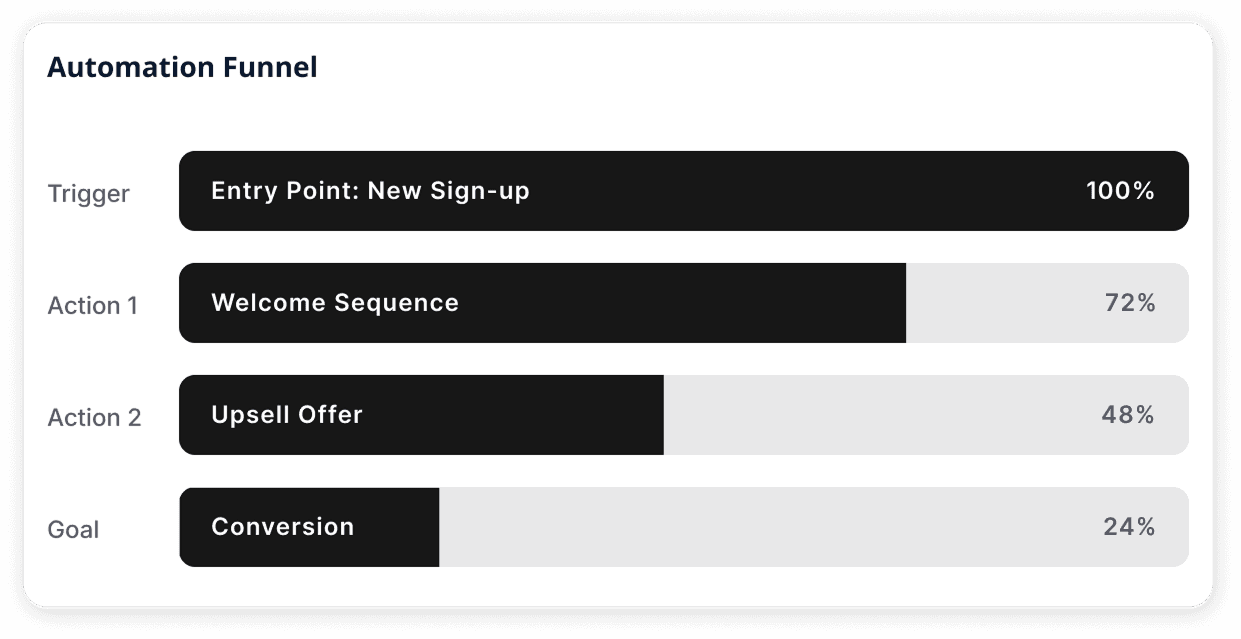The height and width of the screenshot is (639, 1241).
Task: Click the Action 2 row label
Action: pos(95,417)
